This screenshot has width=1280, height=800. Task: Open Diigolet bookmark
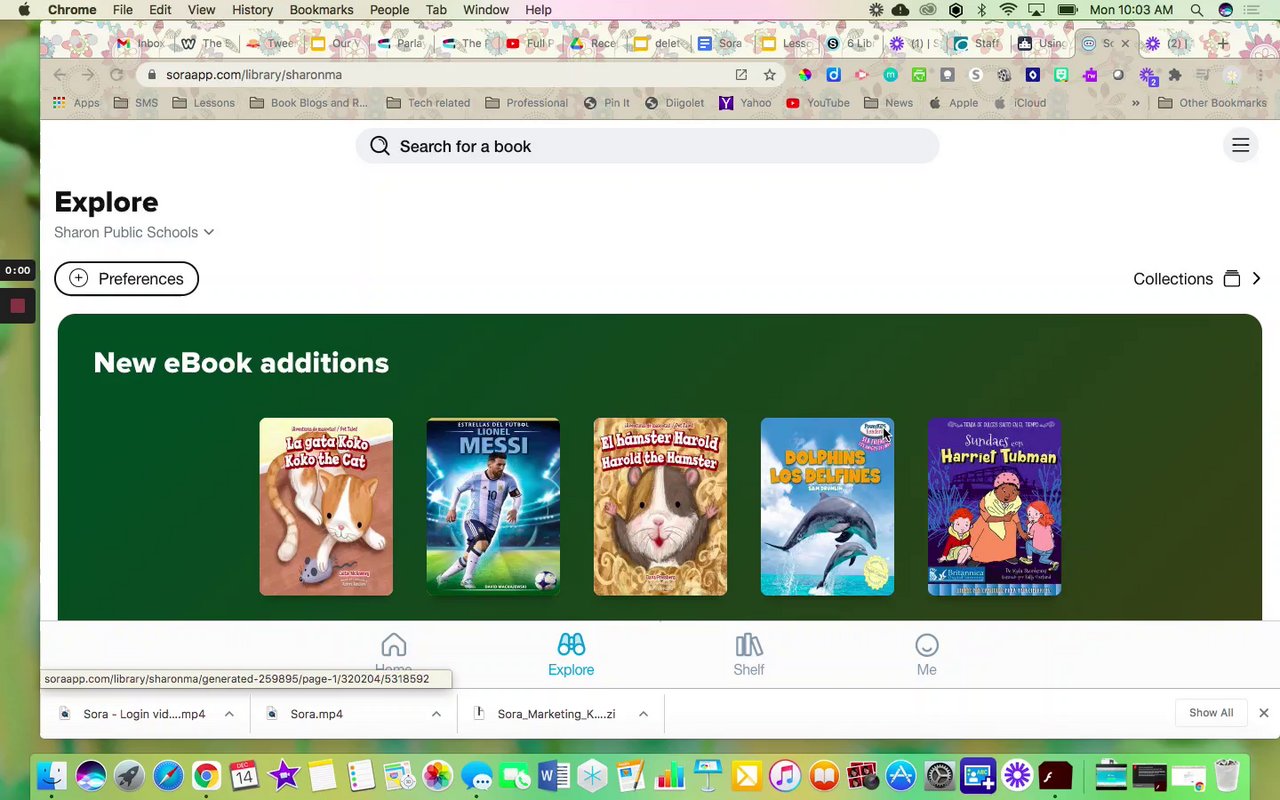pyautogui.click(x=675, y=103)
